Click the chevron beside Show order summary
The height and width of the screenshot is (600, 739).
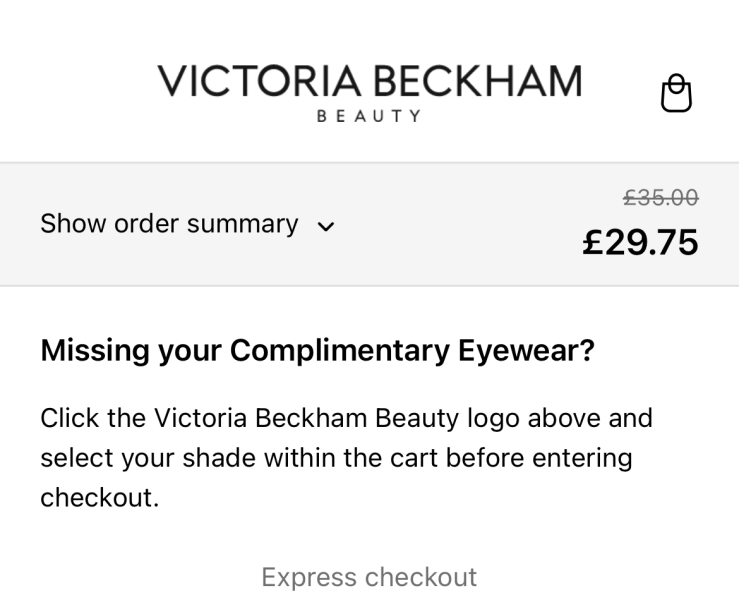325,226
